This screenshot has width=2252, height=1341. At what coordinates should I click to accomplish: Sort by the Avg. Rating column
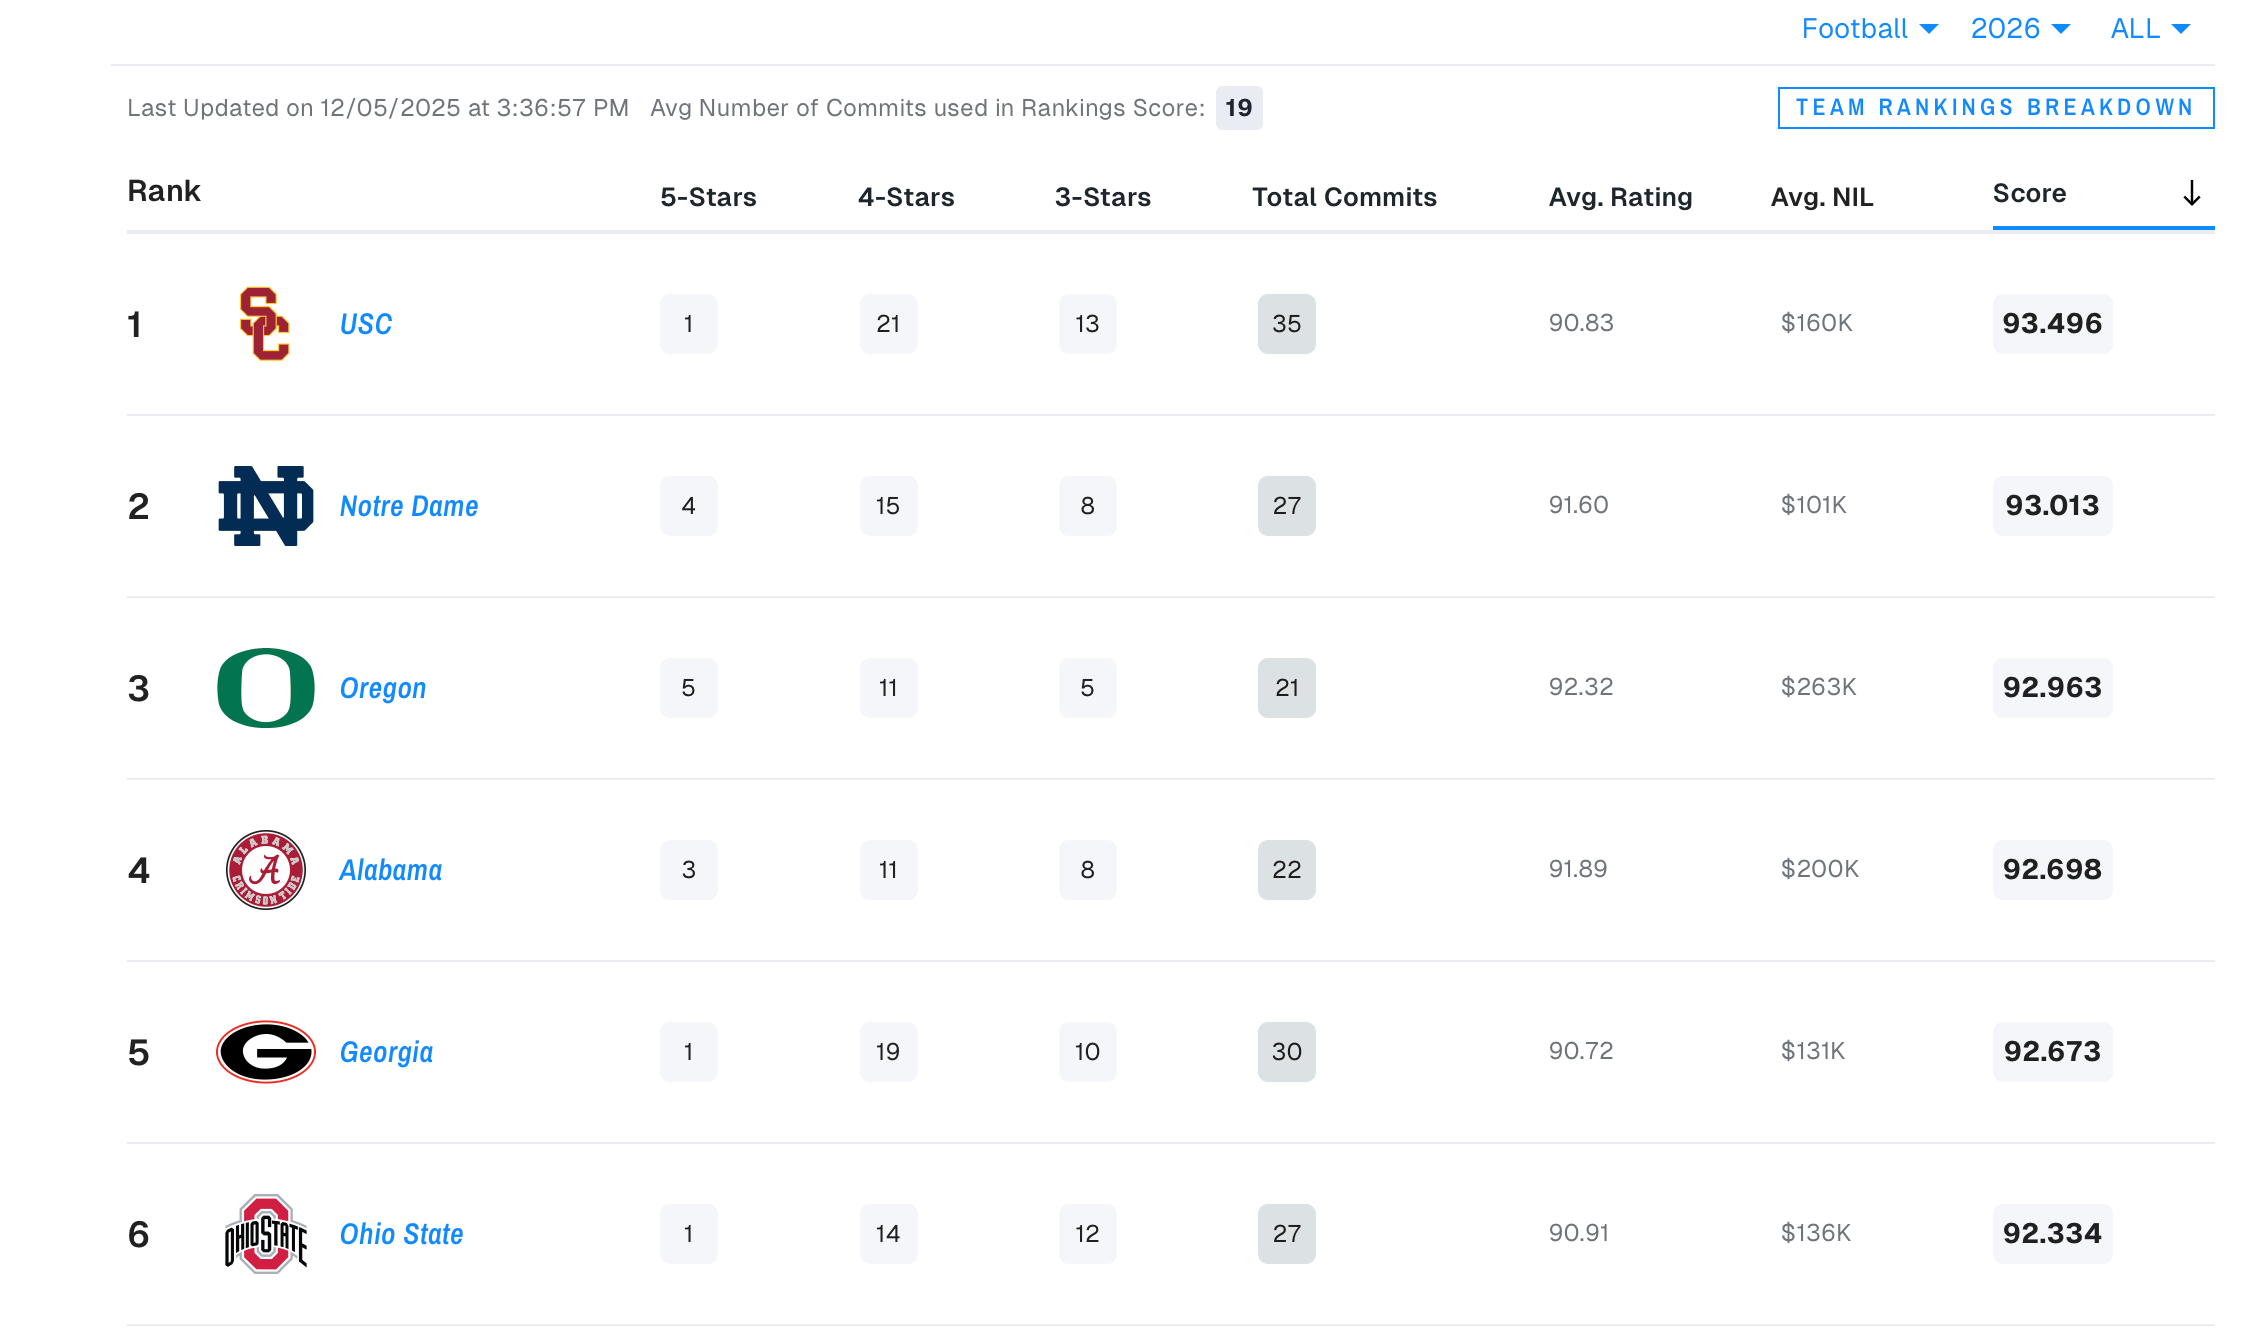click(x=1619, y=197)
